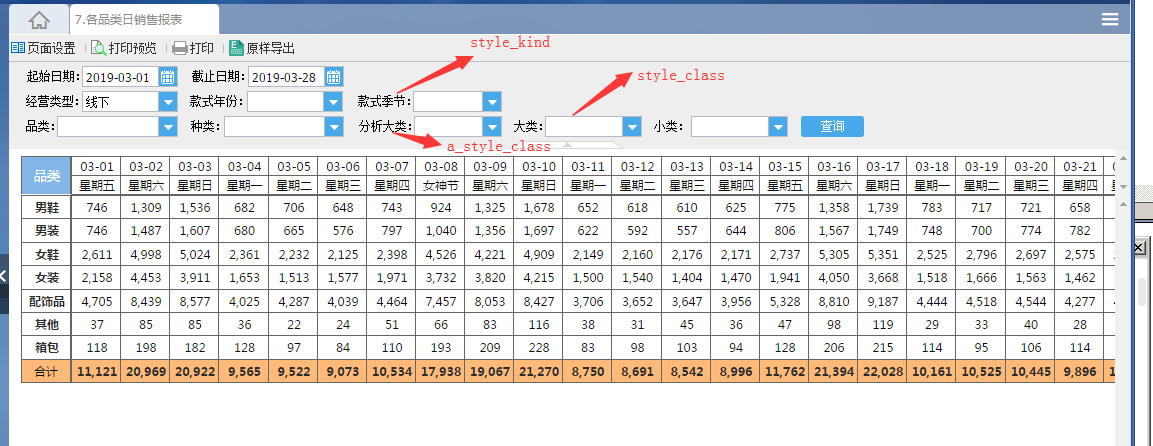Click the close X on right-edge window
This screenshot has width=1153, height=446.
1139,248
